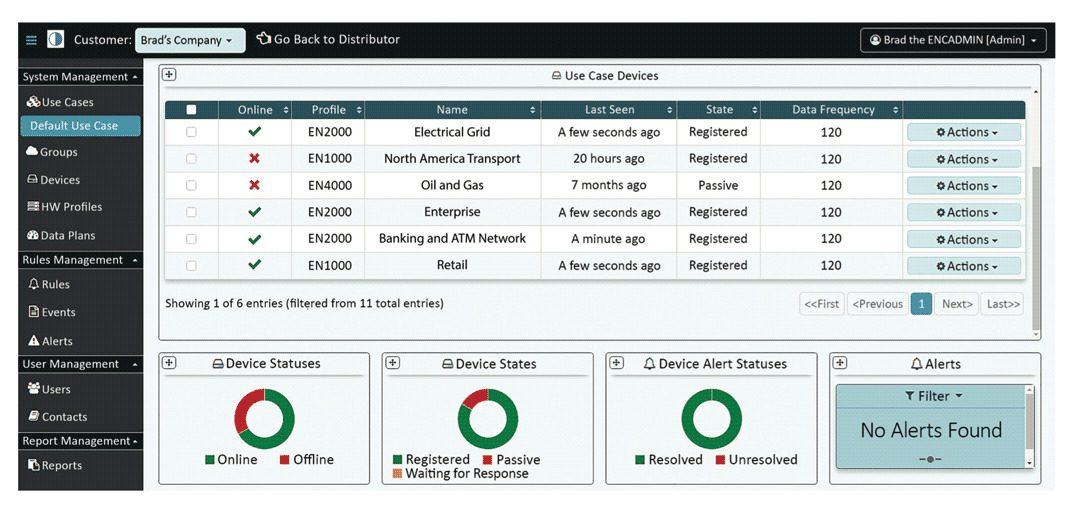Click the app logo icon in header
Screen dimensions: 1080x505
[55, 40]
